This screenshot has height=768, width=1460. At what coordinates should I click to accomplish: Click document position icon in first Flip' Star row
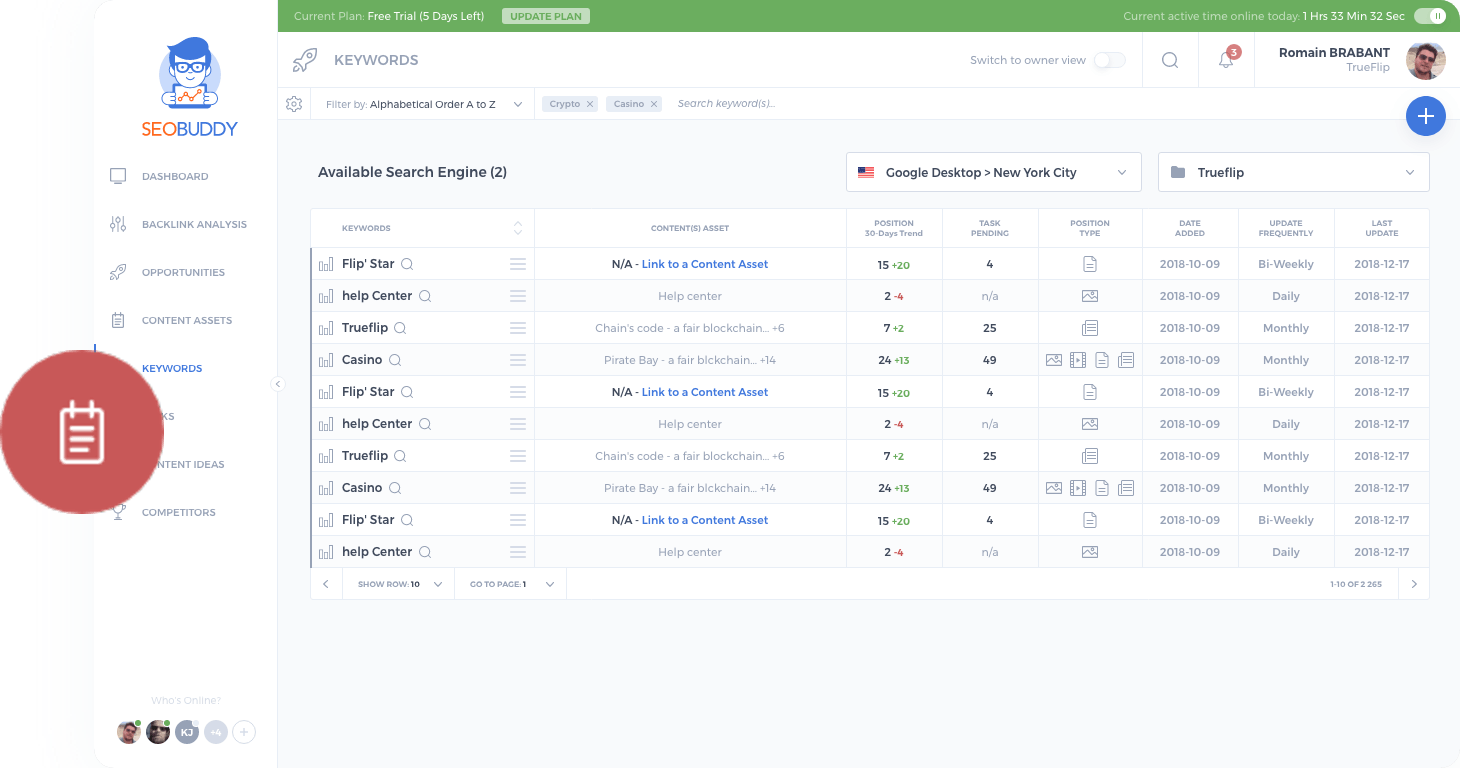click(1090, 264)
